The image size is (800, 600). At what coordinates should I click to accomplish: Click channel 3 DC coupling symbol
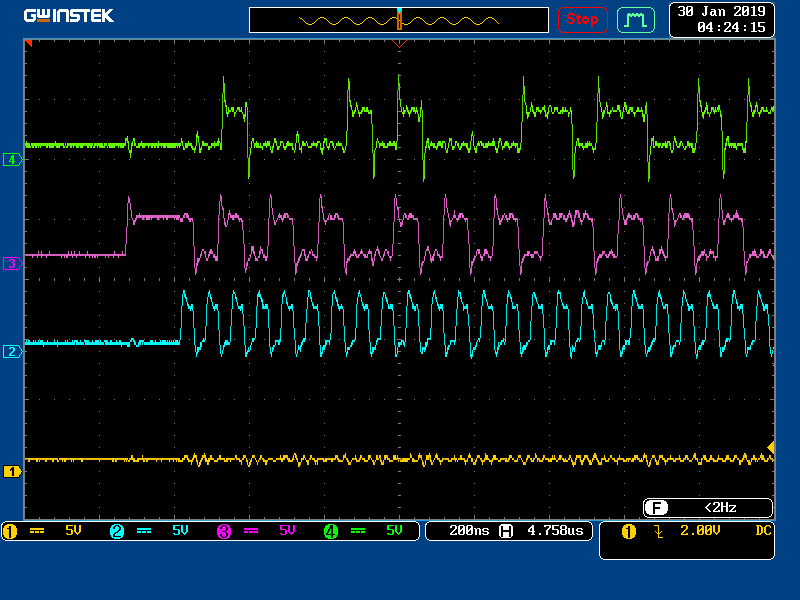click(x=251, y=531)
